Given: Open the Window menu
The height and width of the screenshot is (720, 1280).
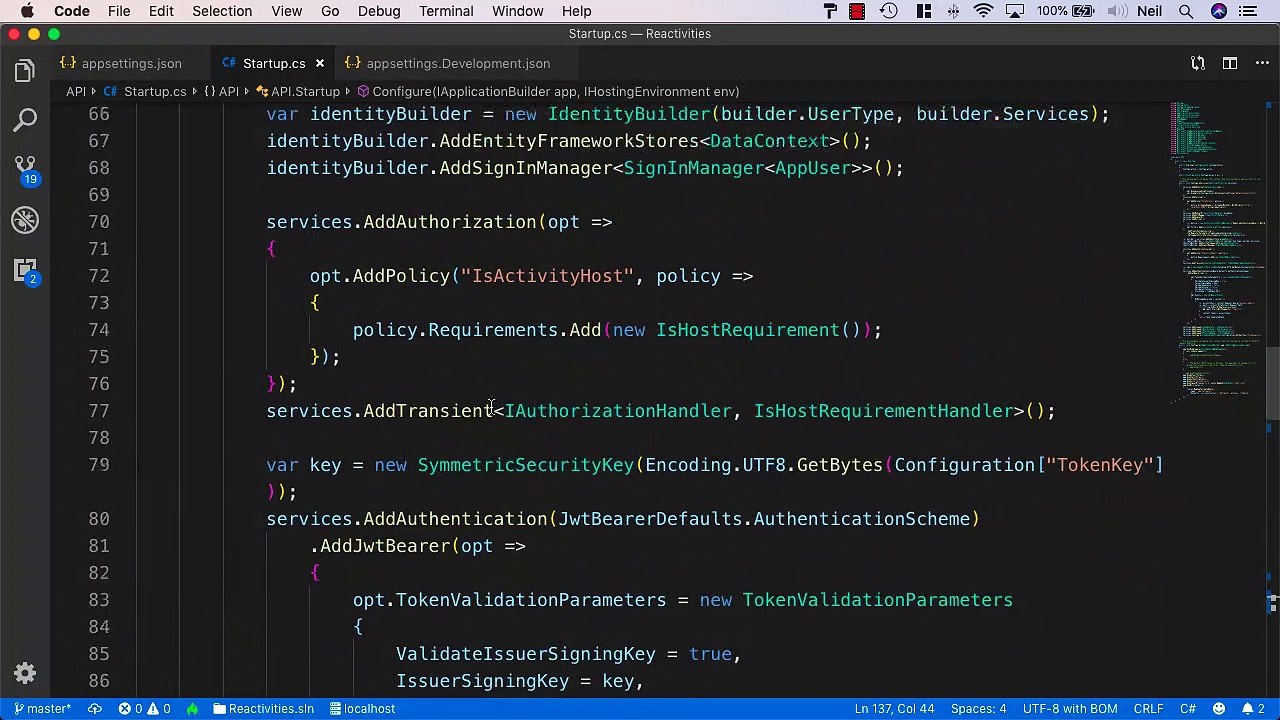Looking at the screenshot, I should tap(517, 11).
